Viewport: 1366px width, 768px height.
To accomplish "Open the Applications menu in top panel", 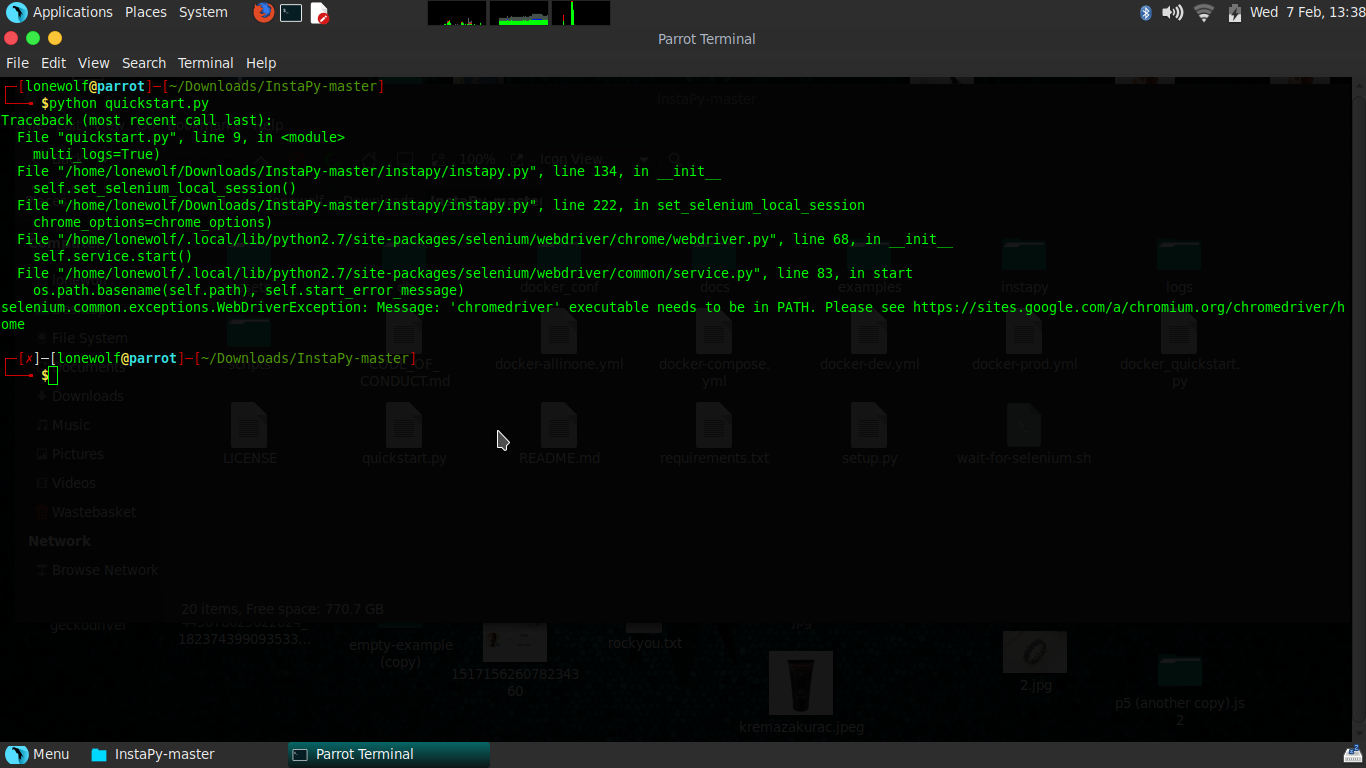I will point(73,12).
